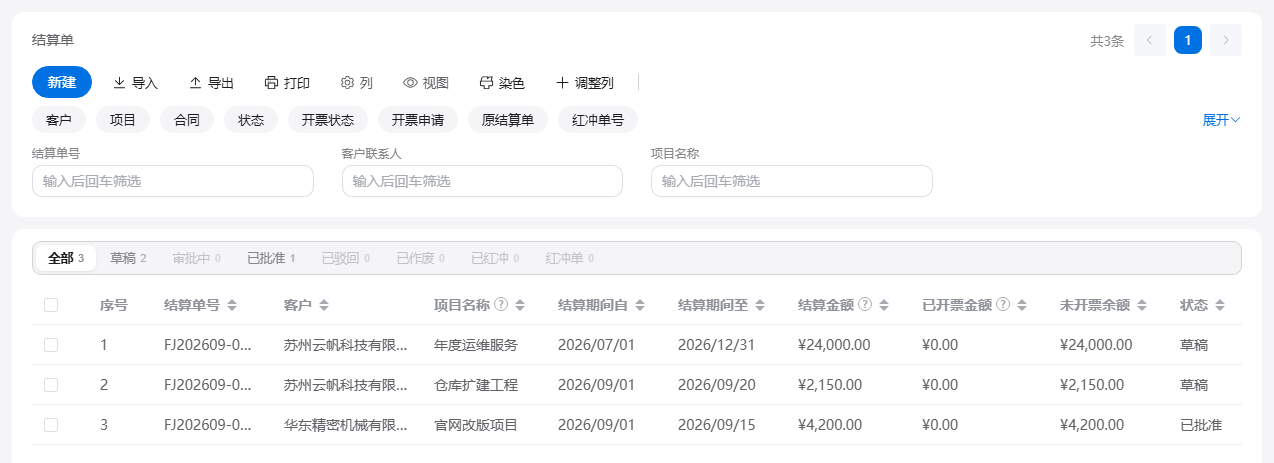Sort by 状态 column sort arrows
This screenshot has height=463, width=1274.
[1220, 305]
